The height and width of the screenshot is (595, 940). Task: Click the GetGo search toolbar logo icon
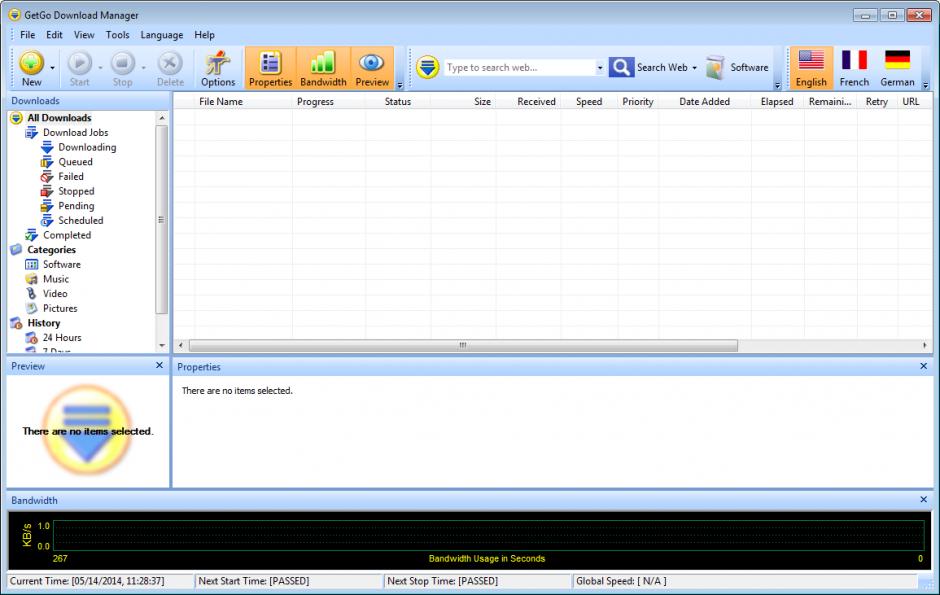point(427,67)
